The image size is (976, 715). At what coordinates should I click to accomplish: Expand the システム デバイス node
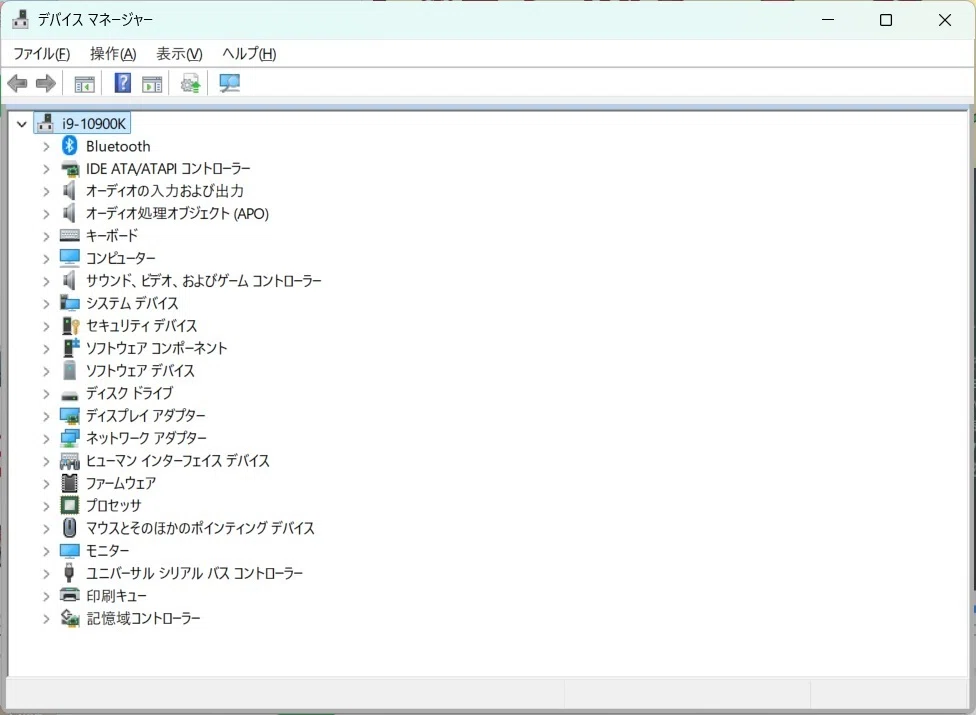(x=46, y=304)
